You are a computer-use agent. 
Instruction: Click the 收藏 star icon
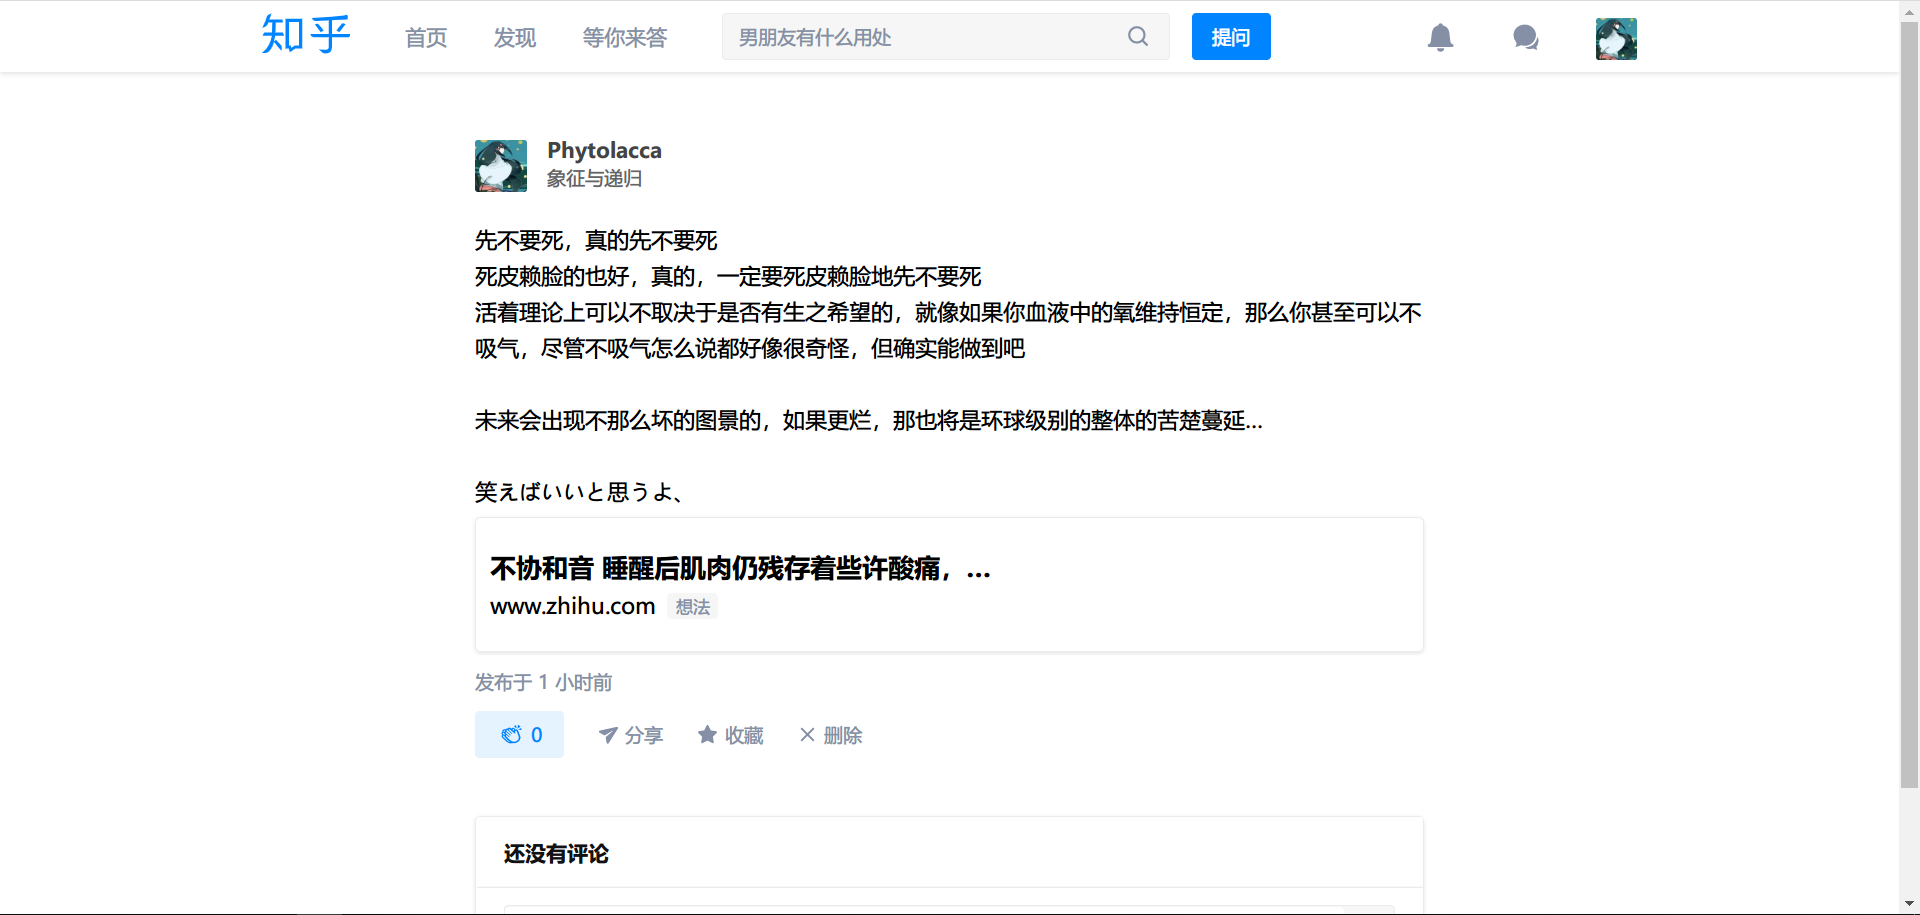point(707,735)
